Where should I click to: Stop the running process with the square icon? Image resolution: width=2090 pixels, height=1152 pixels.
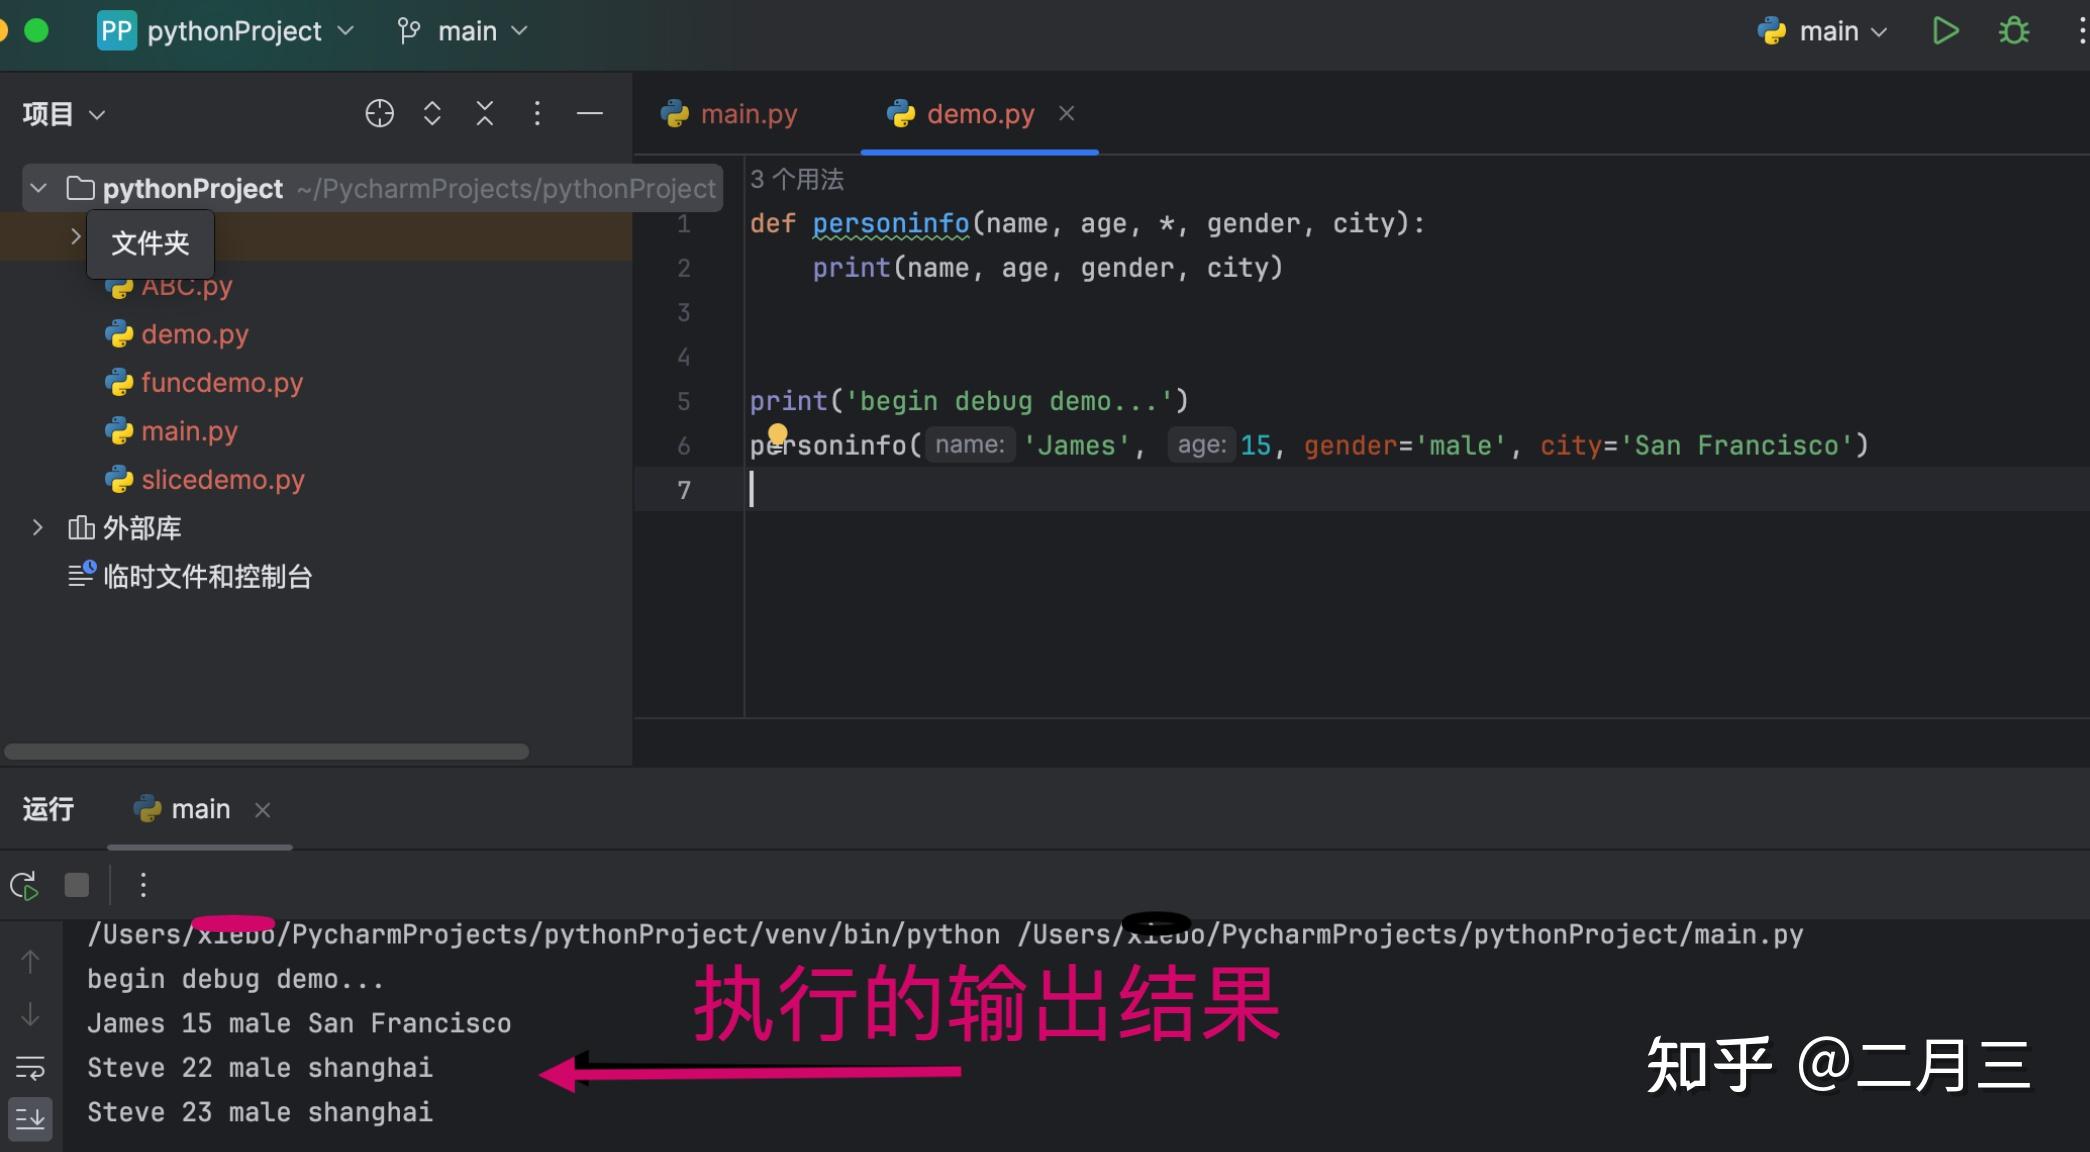point(76,884)
